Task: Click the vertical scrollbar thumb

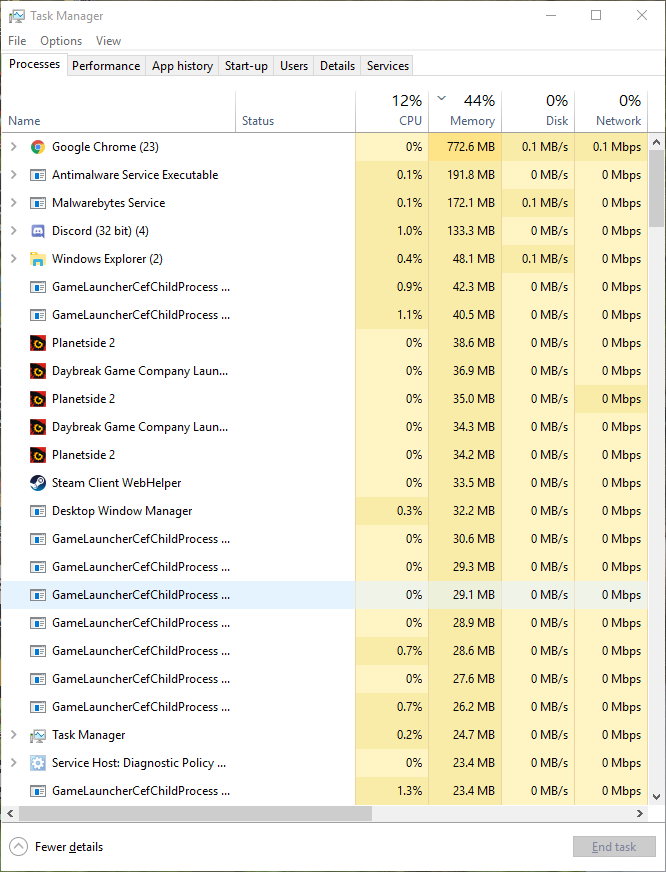Action: pos(657,188)
